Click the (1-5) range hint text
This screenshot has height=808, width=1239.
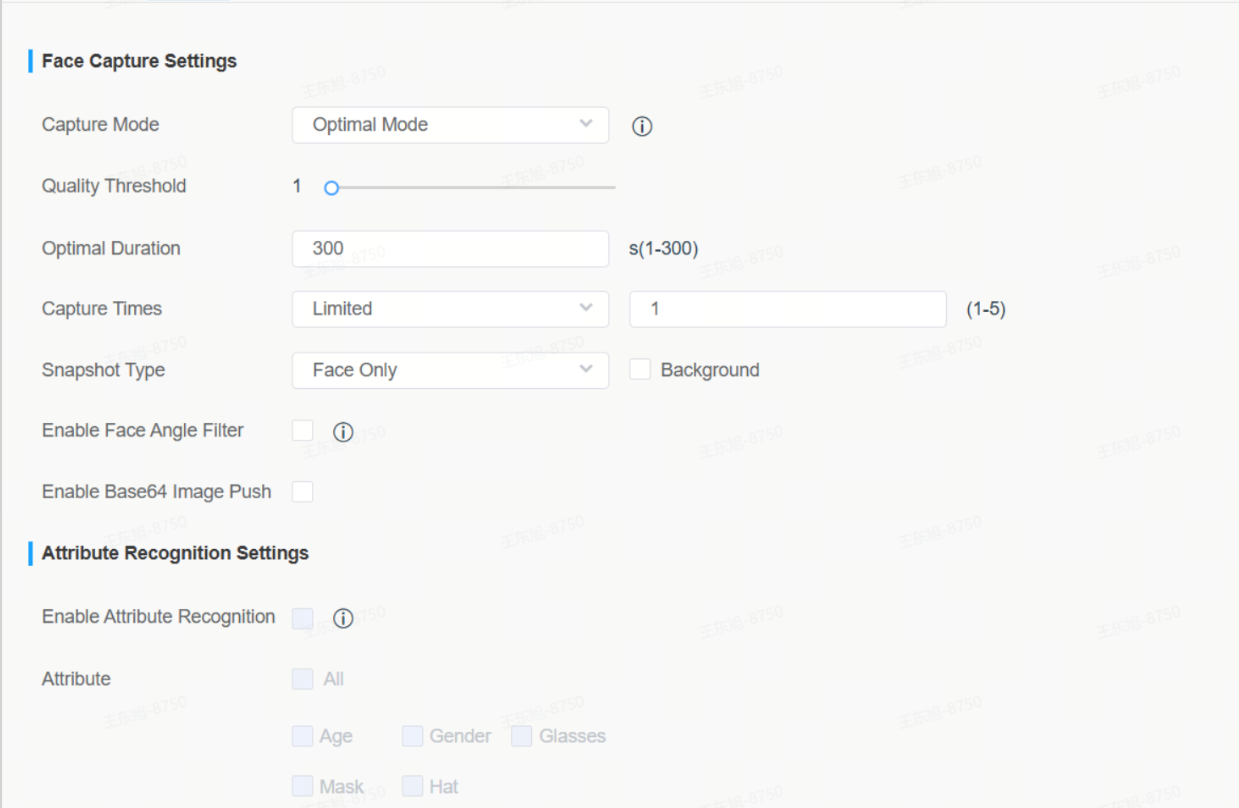(x=986, y=309)
